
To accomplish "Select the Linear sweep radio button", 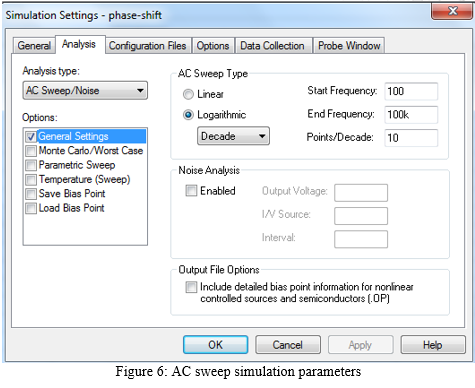I will coord(188,94).
